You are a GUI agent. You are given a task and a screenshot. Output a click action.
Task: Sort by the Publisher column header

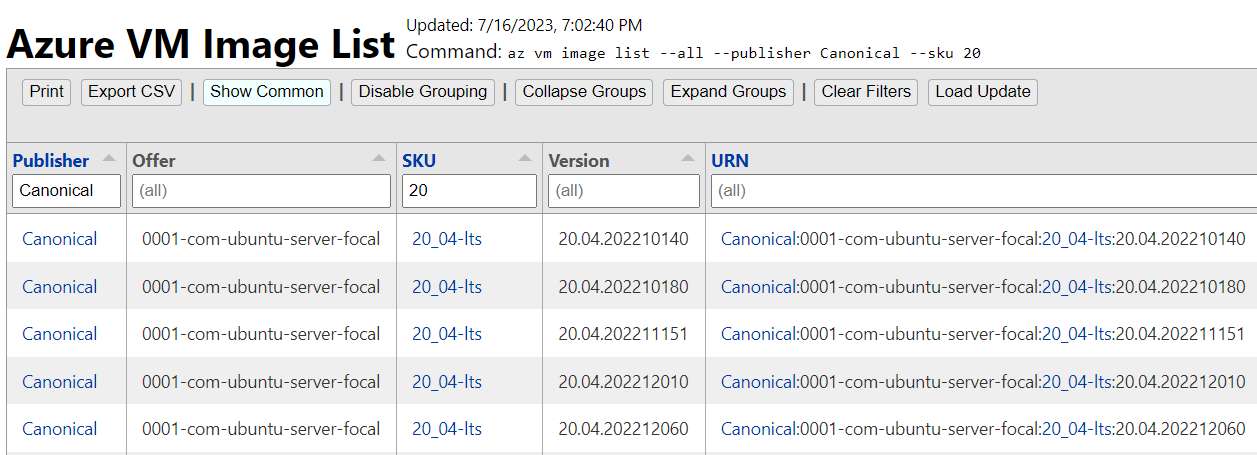point(51,160)
